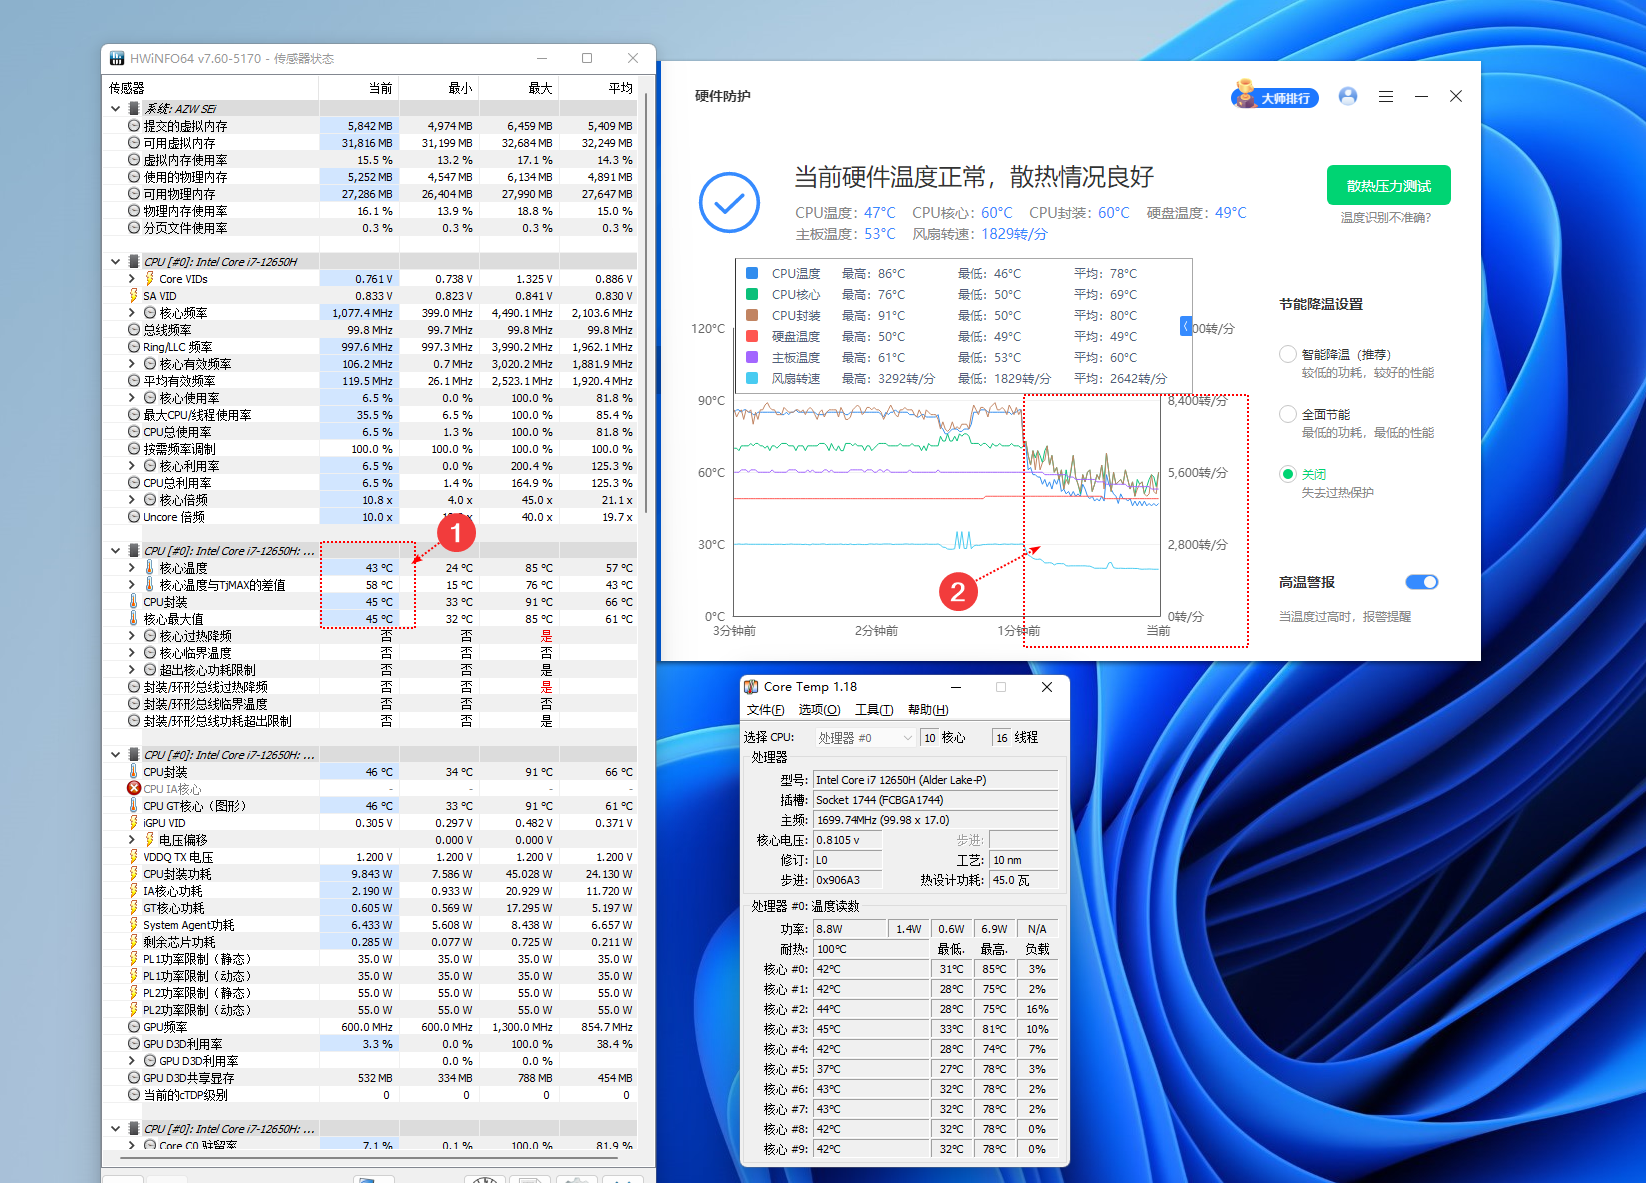Open the 文件(F) menu in Core Temp

pos(765,710)
